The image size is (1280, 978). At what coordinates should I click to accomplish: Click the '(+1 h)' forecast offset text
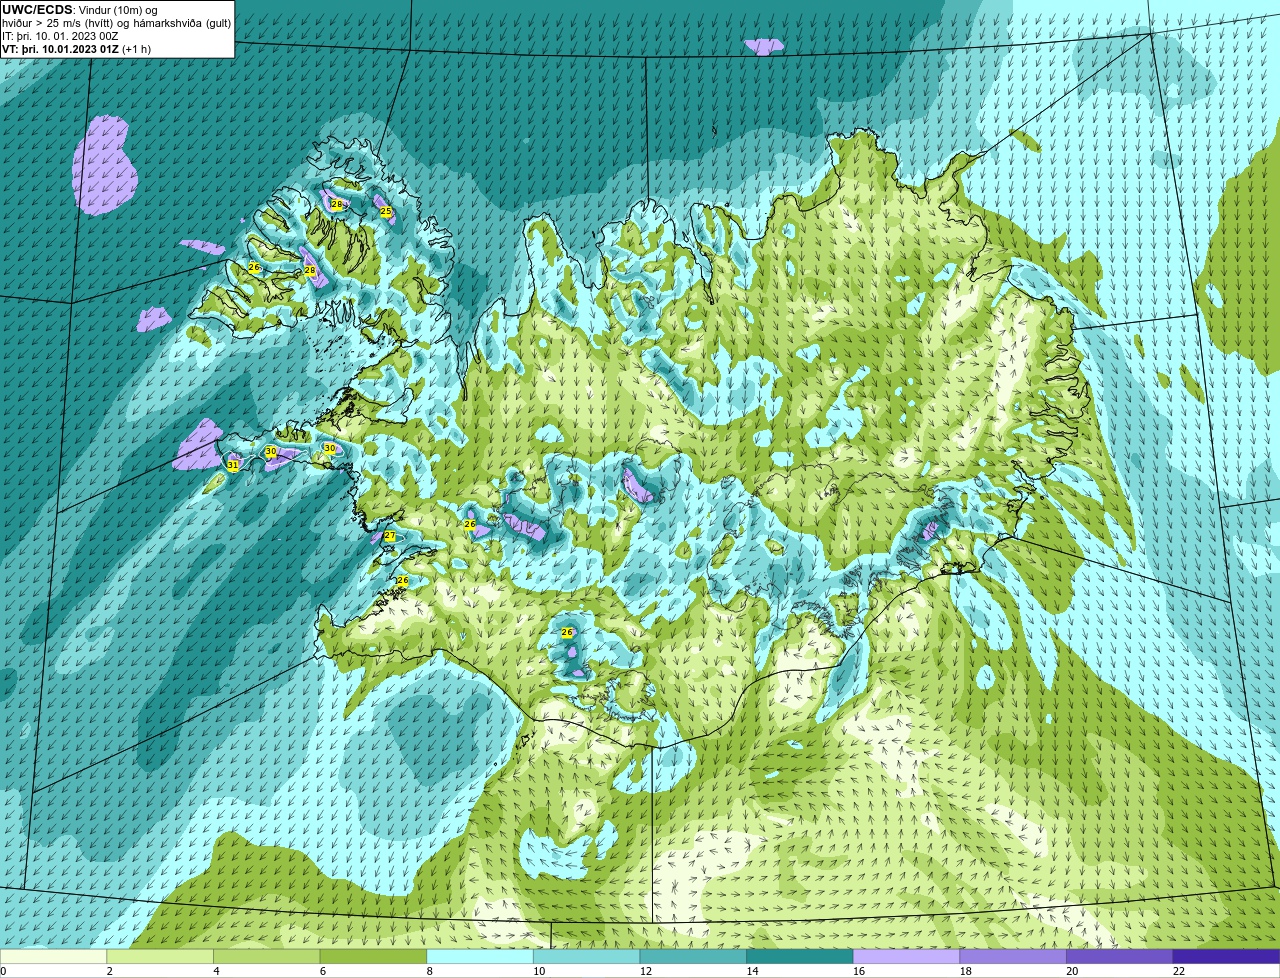(137, 49)
